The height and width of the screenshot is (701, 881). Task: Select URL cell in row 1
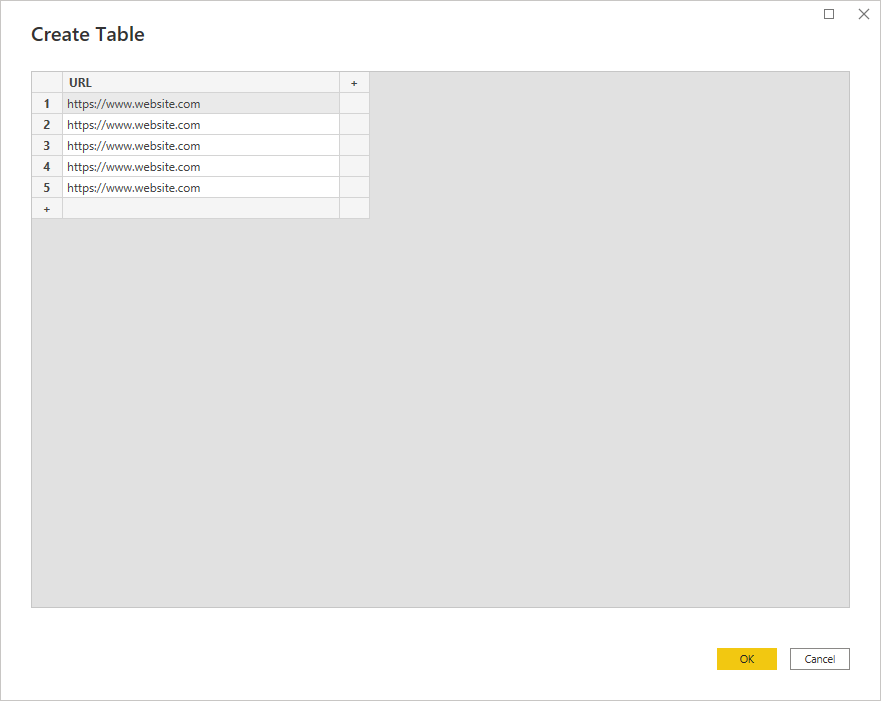[201, 103]
